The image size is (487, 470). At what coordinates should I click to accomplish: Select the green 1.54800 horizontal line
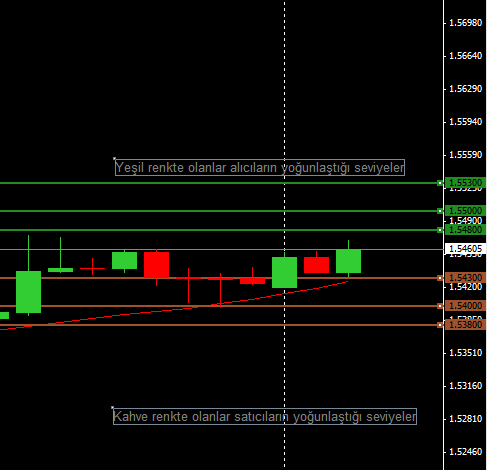[220, 230]
